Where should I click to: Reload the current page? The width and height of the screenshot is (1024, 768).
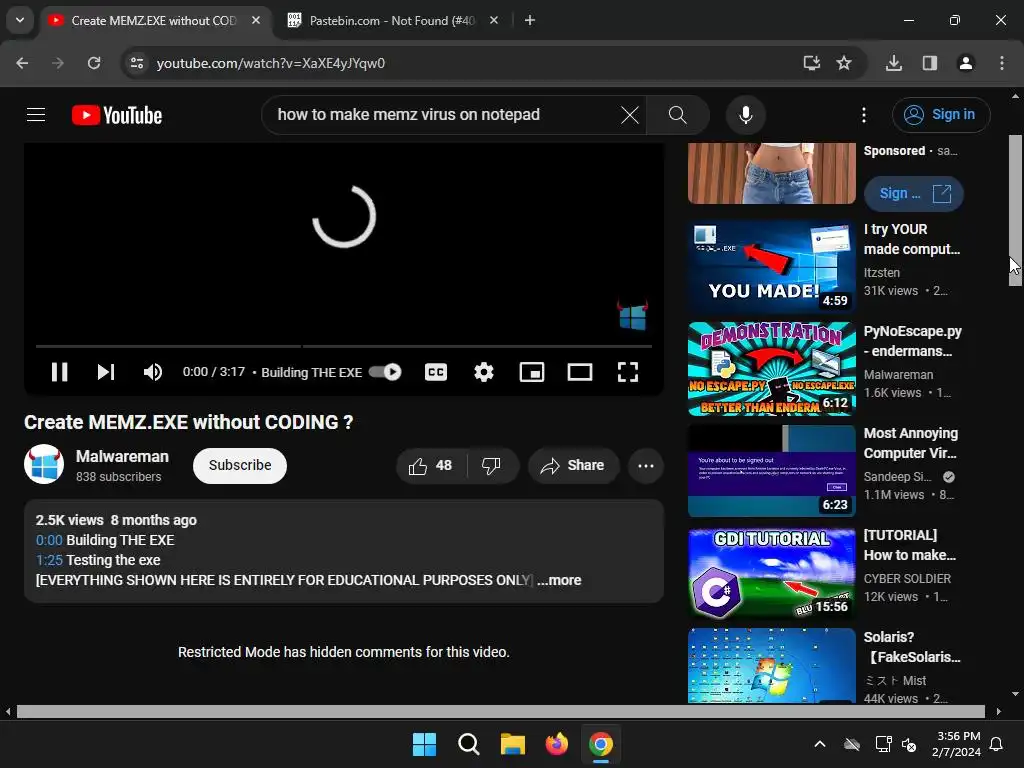[x=94, y=63]
